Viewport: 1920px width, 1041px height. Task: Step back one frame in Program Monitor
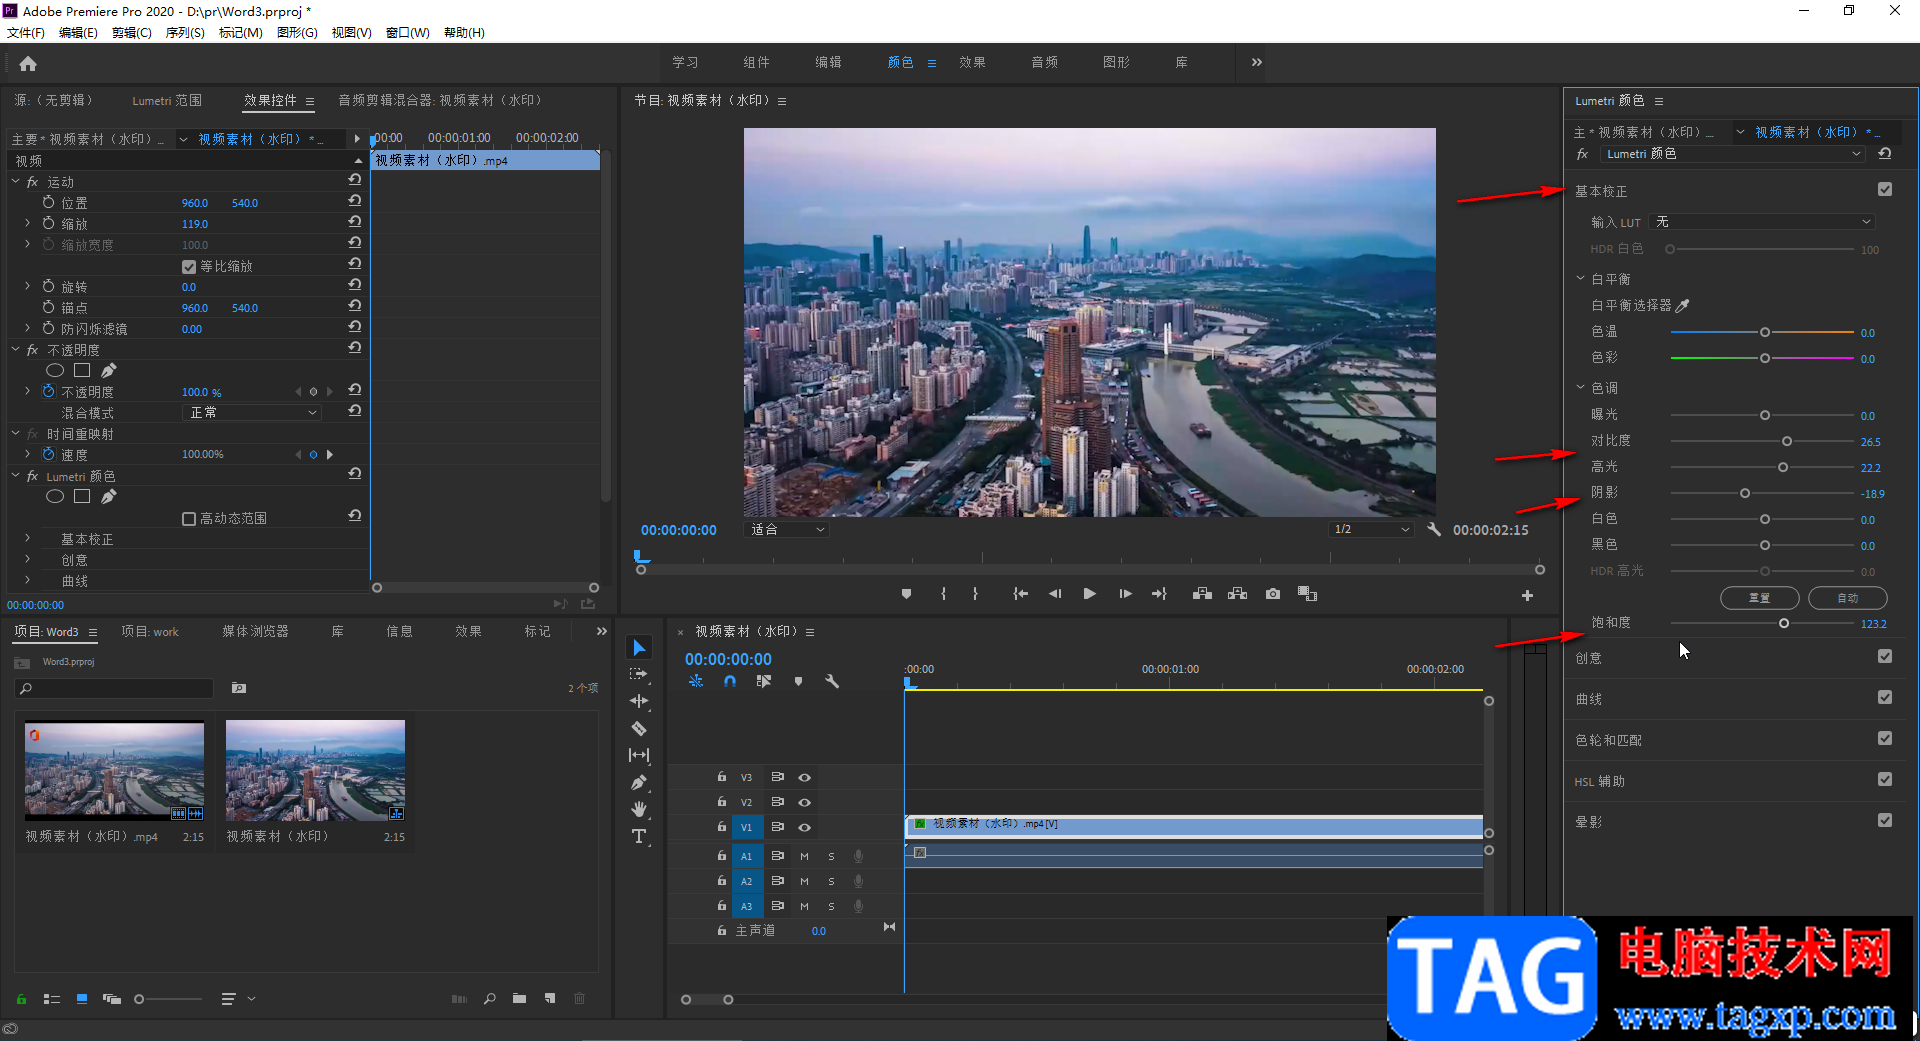pos(1055,594)
